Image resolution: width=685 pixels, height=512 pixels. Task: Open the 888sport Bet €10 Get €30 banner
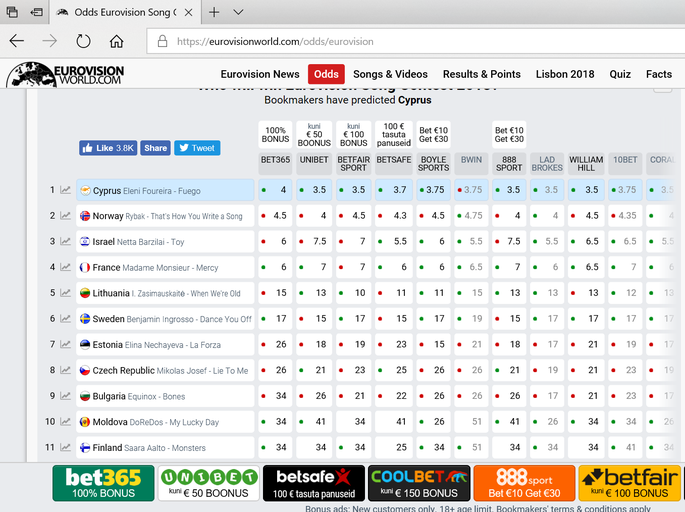tap(524, 483)
